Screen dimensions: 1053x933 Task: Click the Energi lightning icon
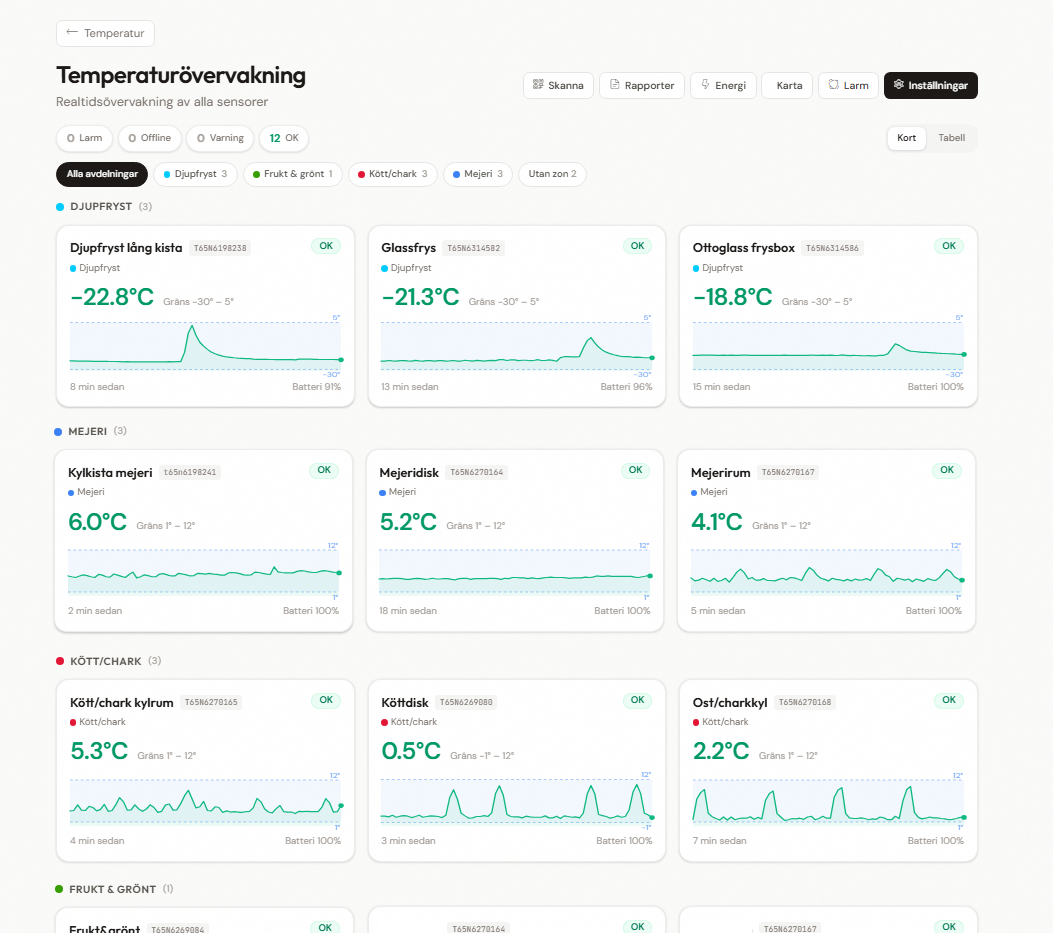click(705, 85)
